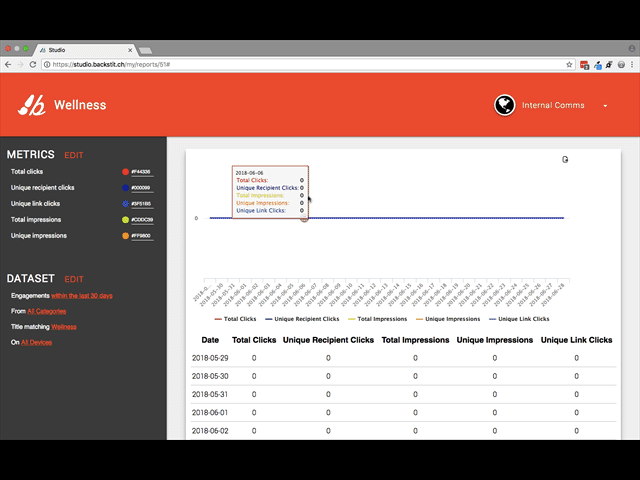
Task: Bookmark the page with the star icon
Action: coord(569,64)
